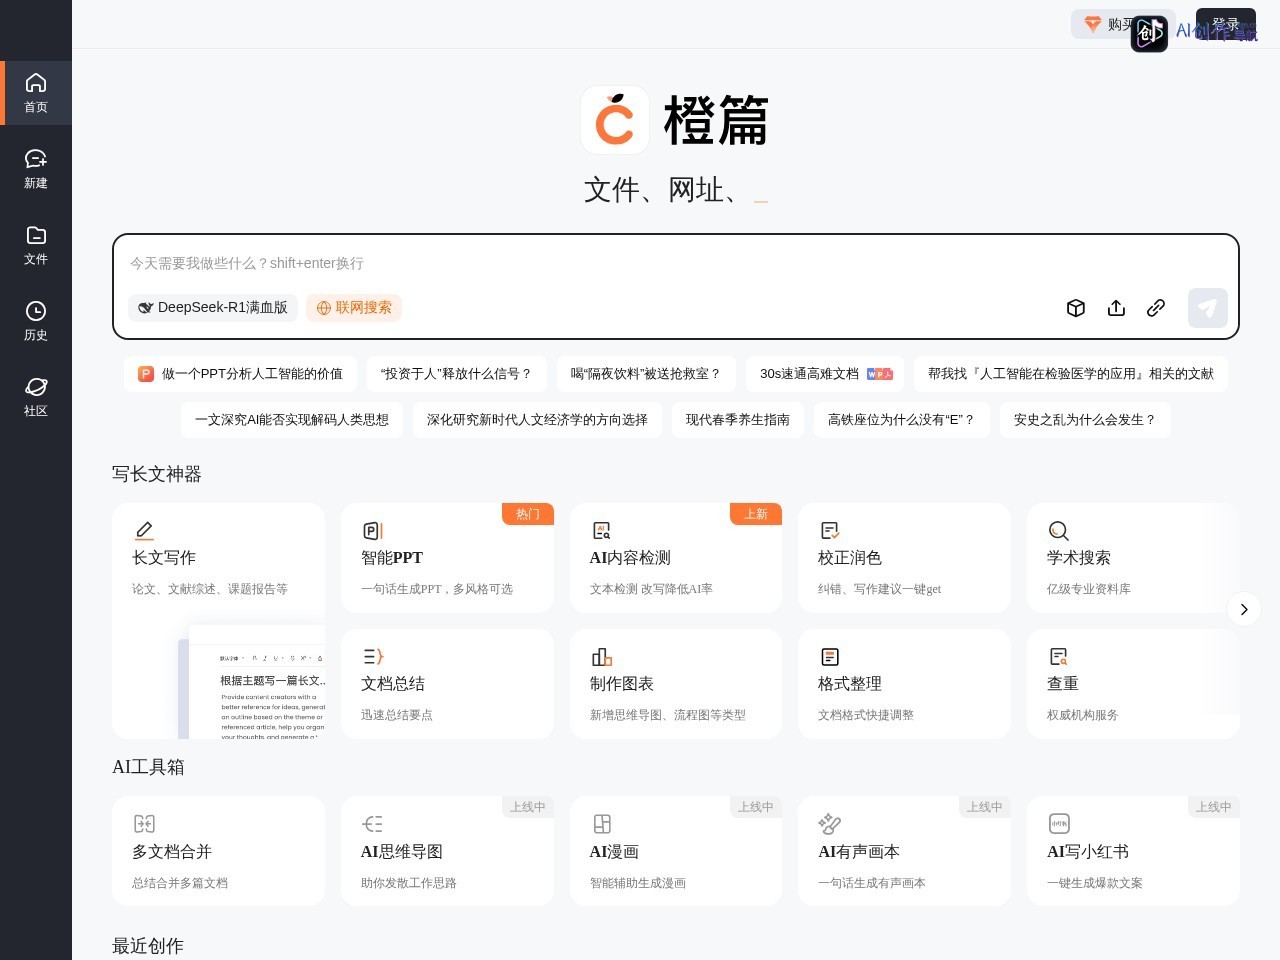This screenshot has width=1280, height=960.
Task: Click the 文档总结 card icon
Action: tap(373, 657)
